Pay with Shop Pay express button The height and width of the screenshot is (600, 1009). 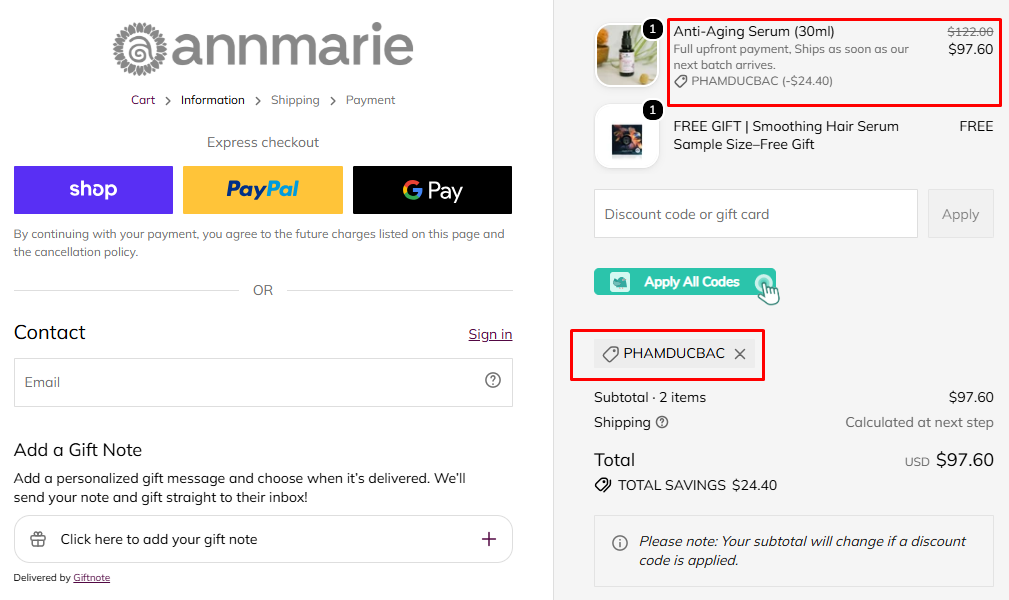(x=93, y=190)
